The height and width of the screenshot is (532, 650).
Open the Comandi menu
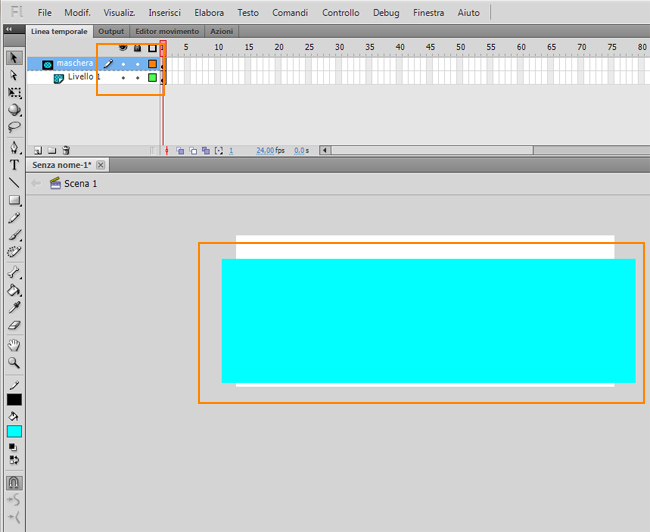pyautogui.click(x=290, y=13)
